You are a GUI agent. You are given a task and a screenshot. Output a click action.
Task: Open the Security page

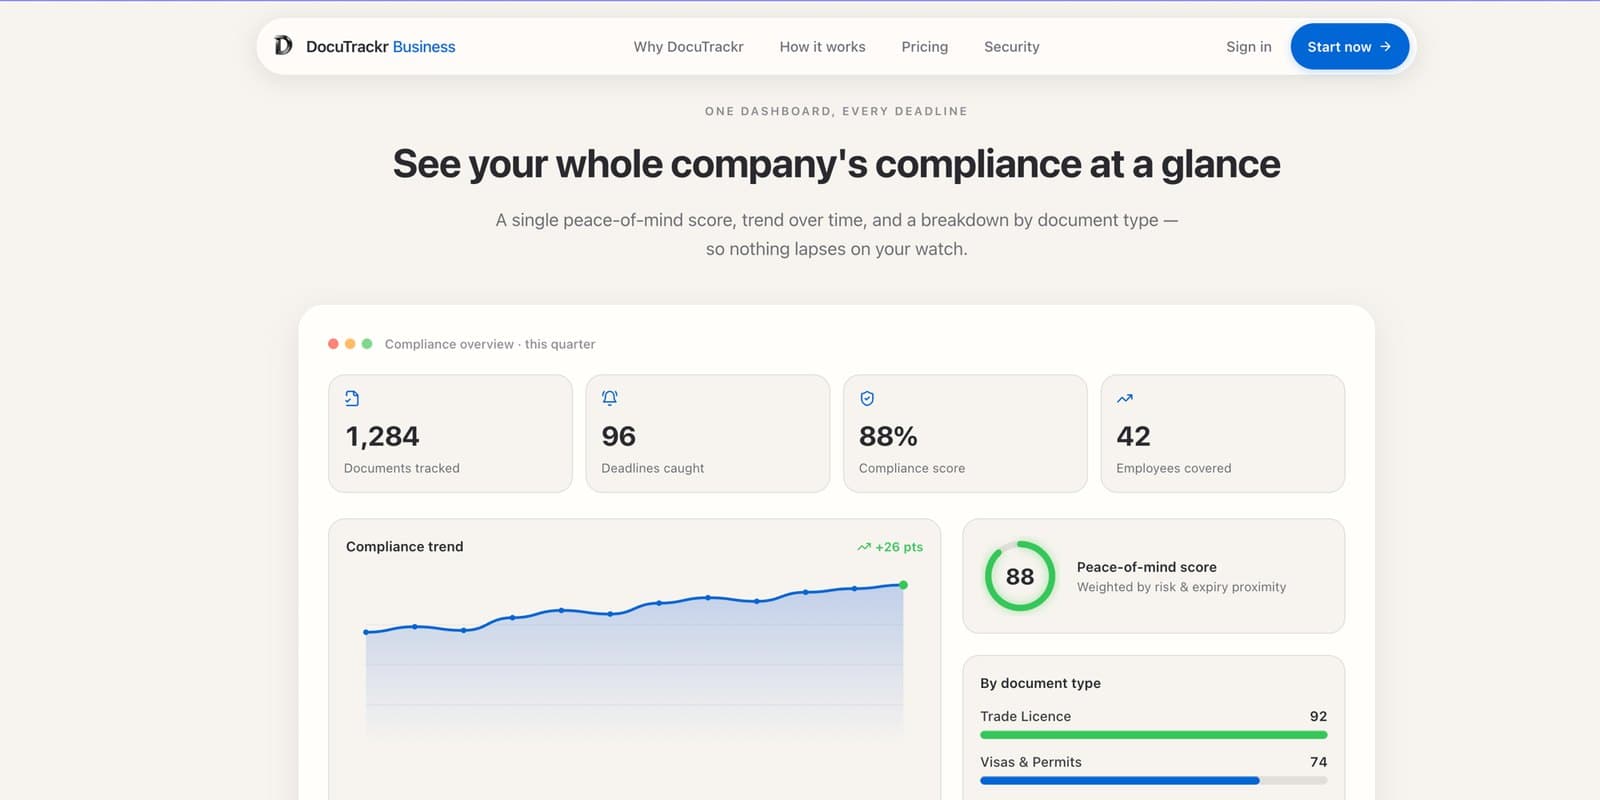point(1011,46)
